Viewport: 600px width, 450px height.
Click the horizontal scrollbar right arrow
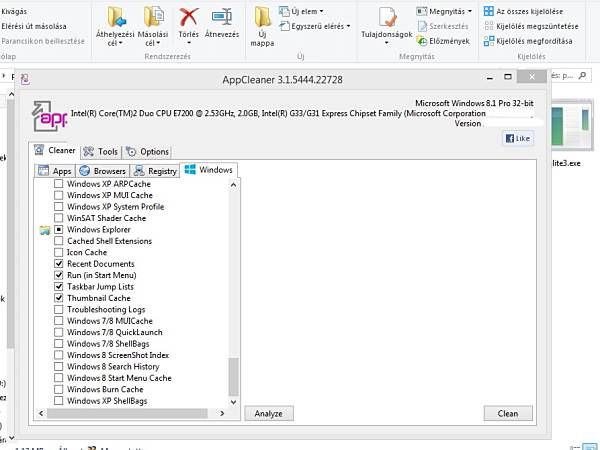222,413
